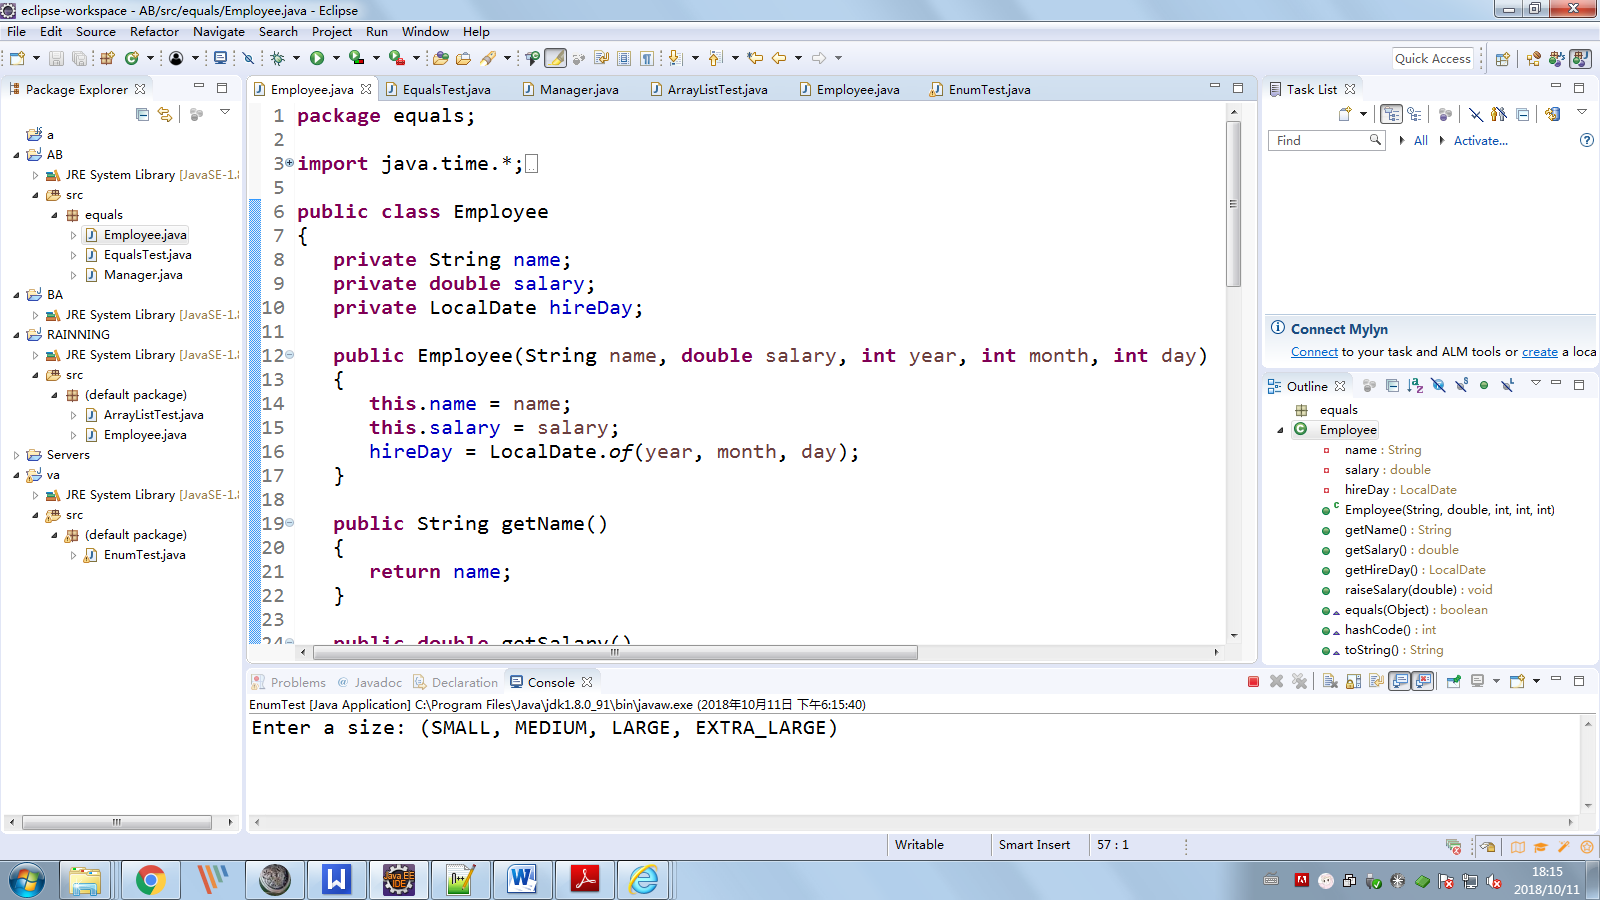Click the Debug bug icon
The width and height of the screenshot is (1600, 900).
277,58
